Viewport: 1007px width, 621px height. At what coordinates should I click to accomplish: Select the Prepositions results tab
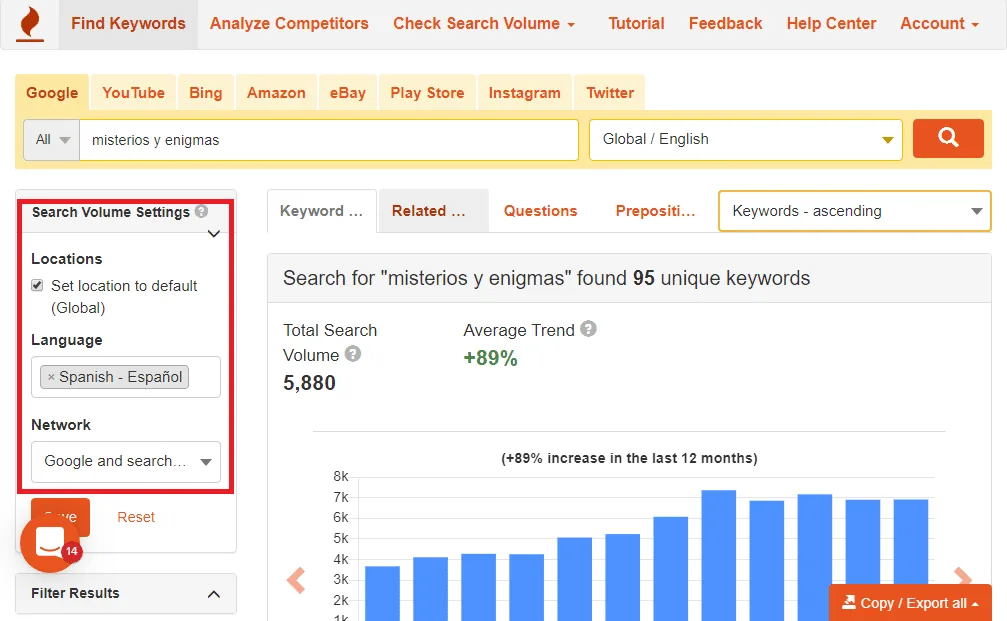(x=655, y=211)
